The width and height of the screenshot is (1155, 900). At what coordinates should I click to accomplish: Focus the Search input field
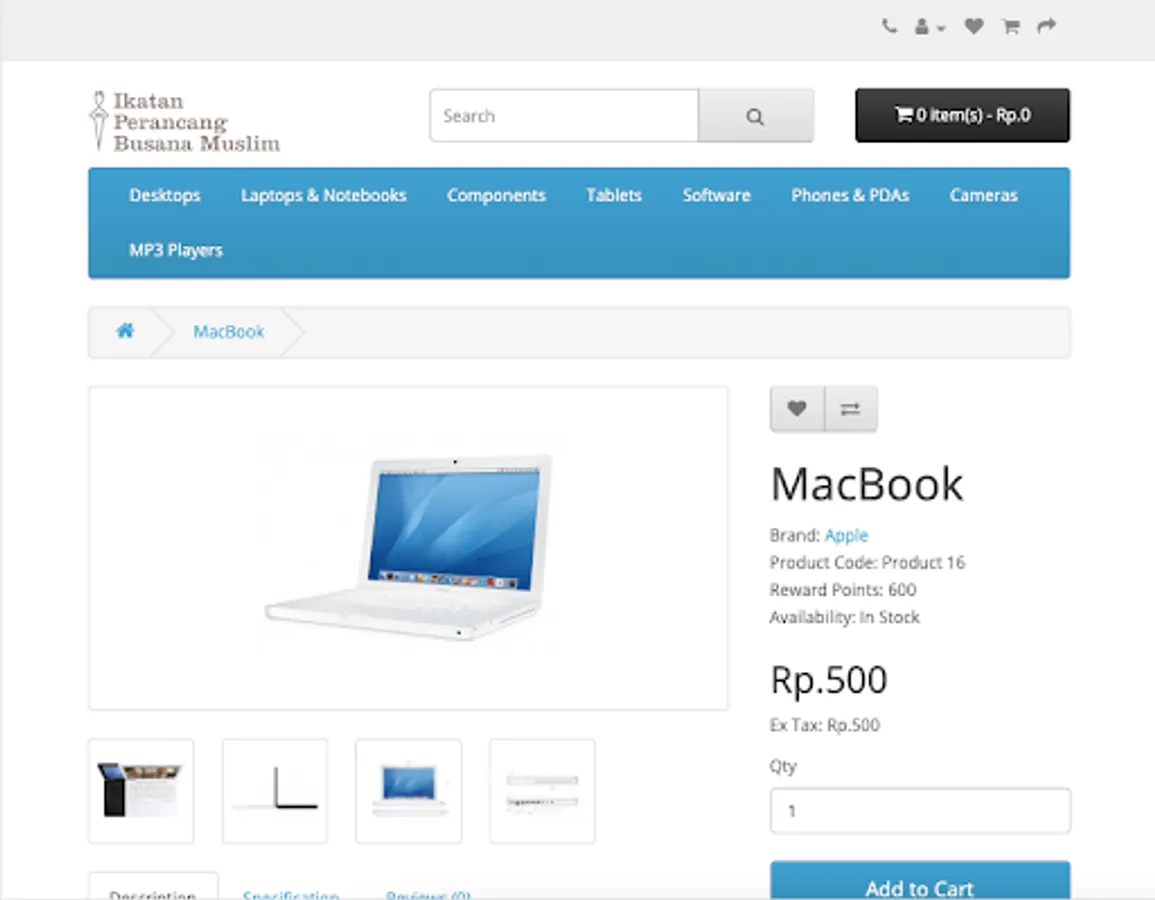pos(564,116)
